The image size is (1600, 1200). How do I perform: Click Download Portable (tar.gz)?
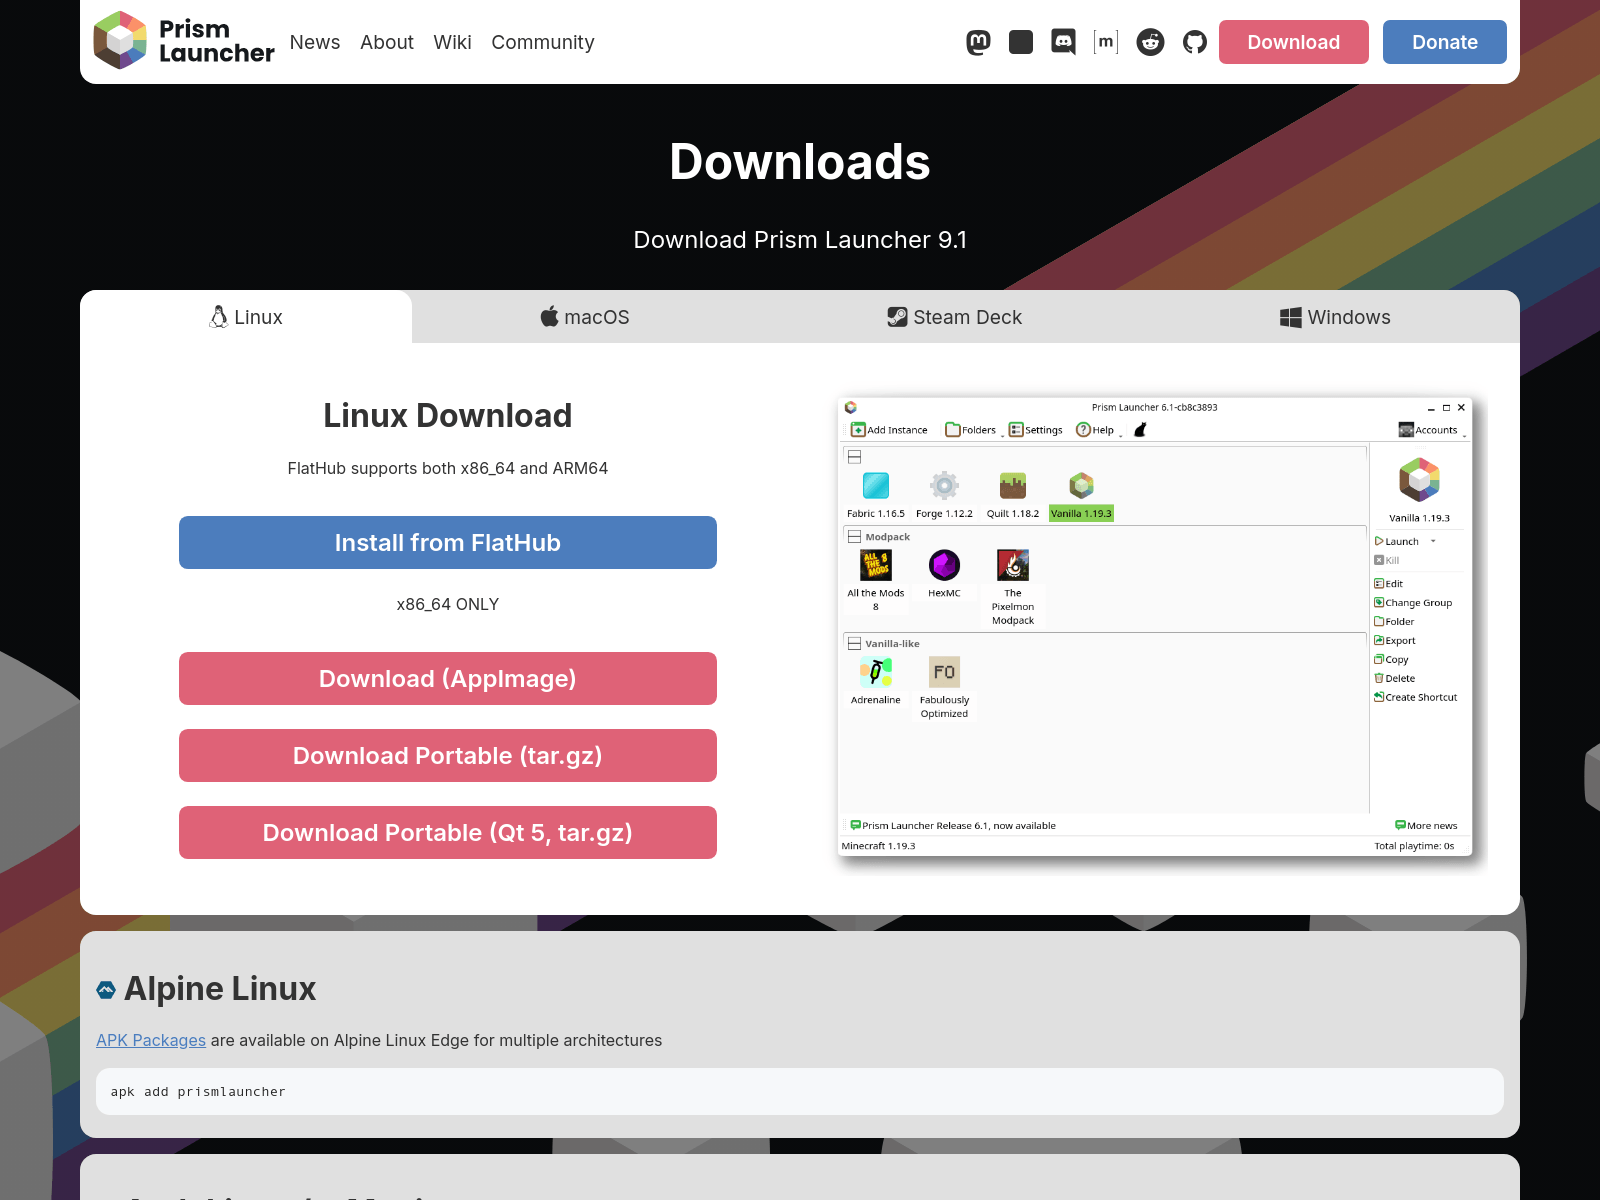pos(448,756)
